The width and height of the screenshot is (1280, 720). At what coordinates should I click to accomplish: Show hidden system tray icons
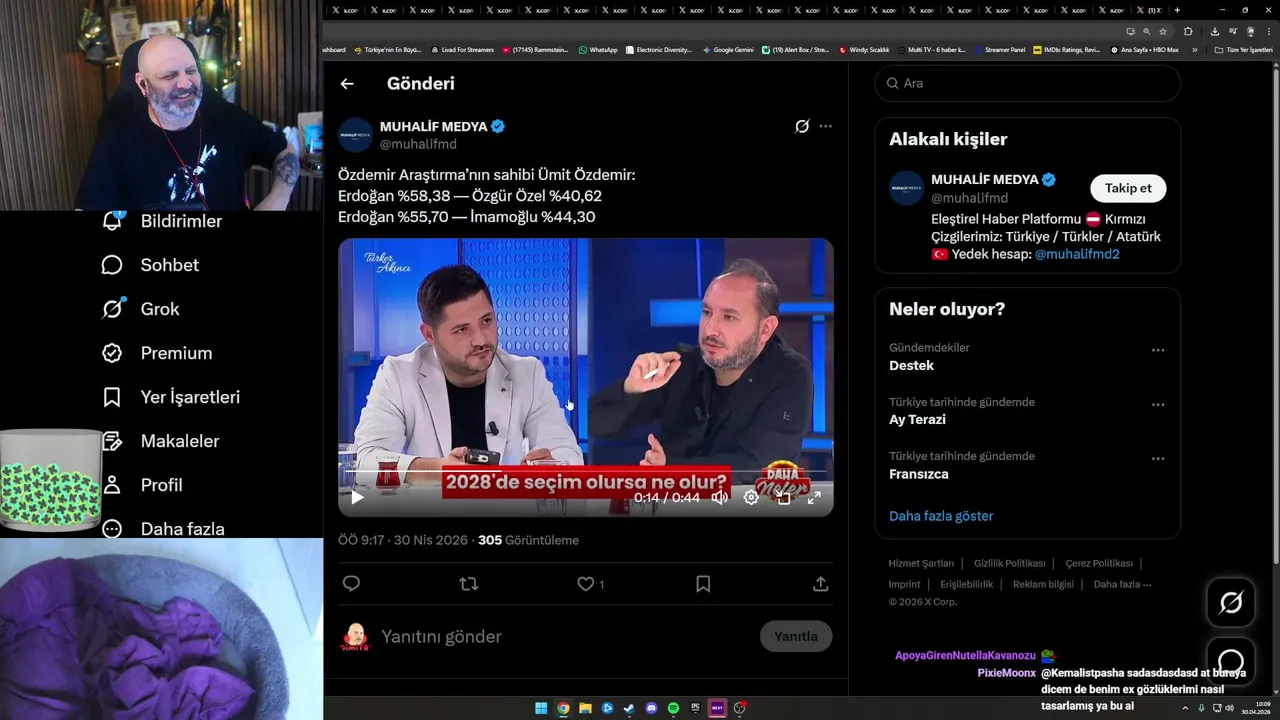[1187, 708]
